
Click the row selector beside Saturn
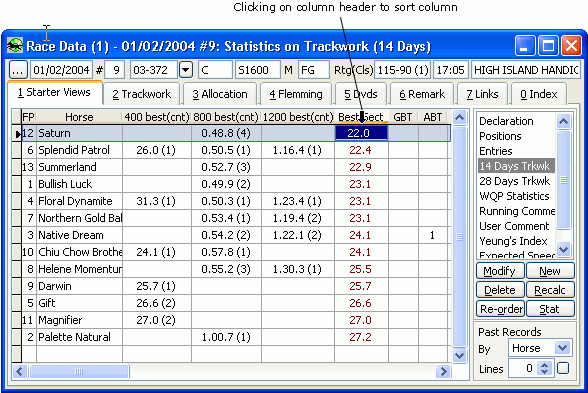(x=16, y=134)
